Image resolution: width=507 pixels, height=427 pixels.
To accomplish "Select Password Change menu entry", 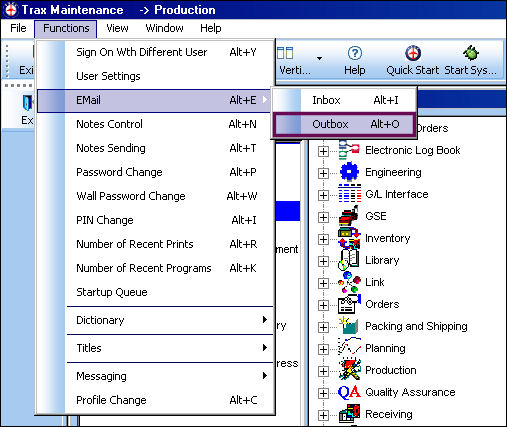I will click(x=155, y=172).
